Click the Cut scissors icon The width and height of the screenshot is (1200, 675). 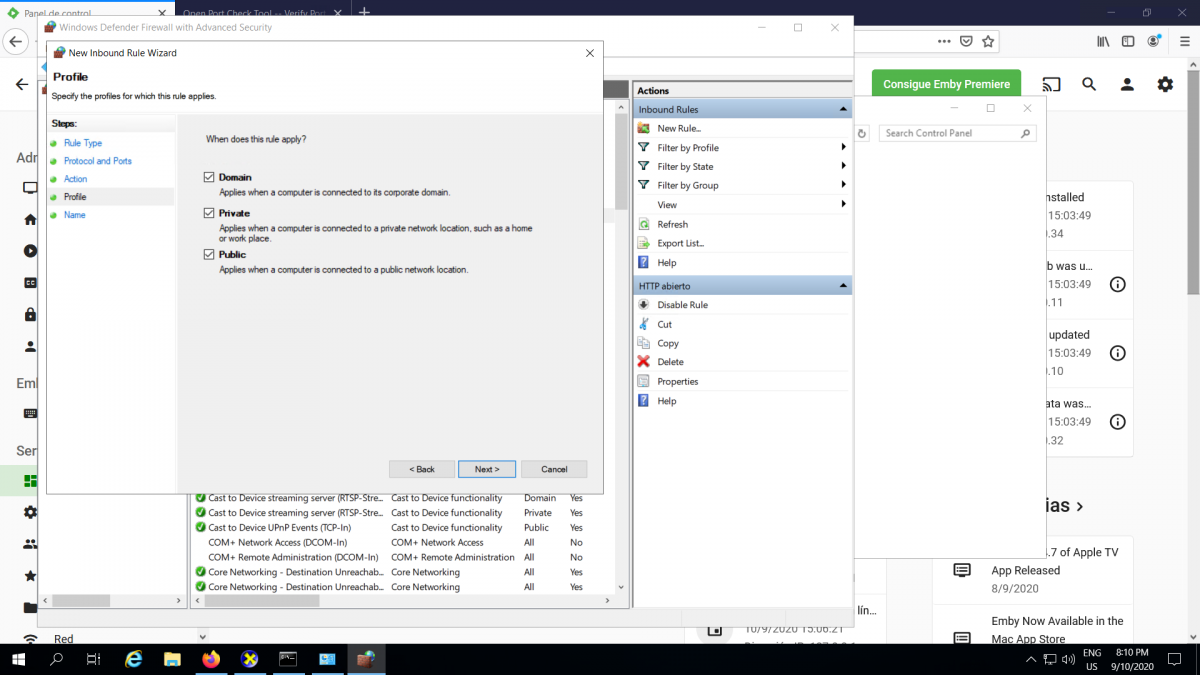point(644,324)
